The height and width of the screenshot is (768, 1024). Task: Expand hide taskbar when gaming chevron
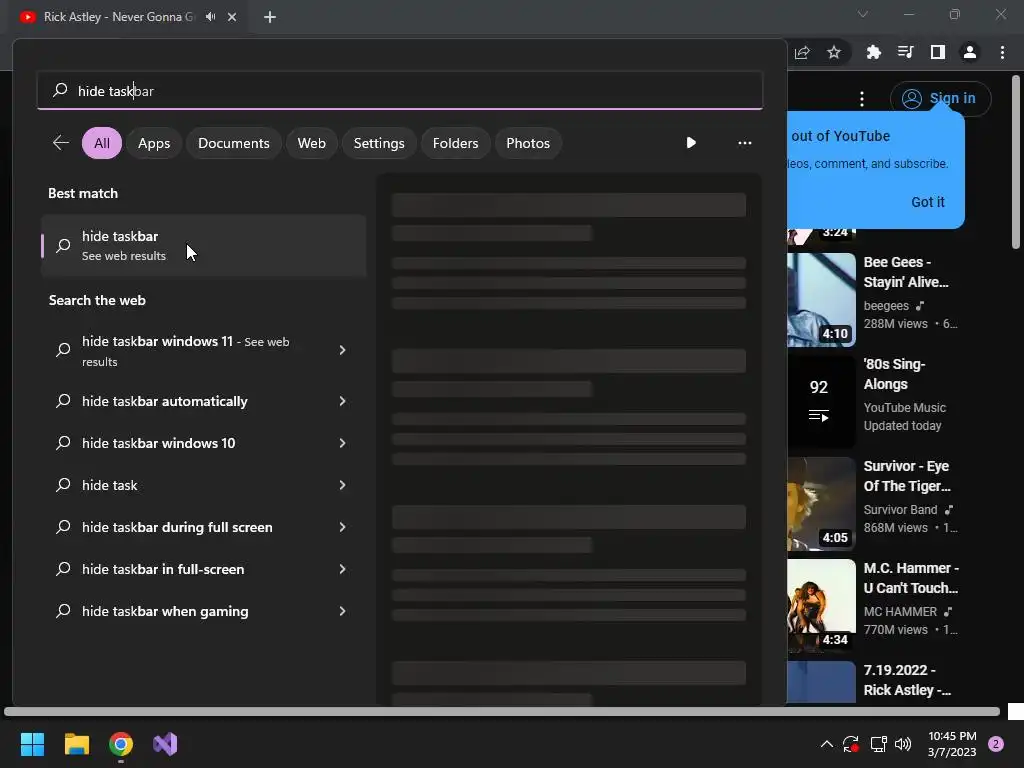342,611
